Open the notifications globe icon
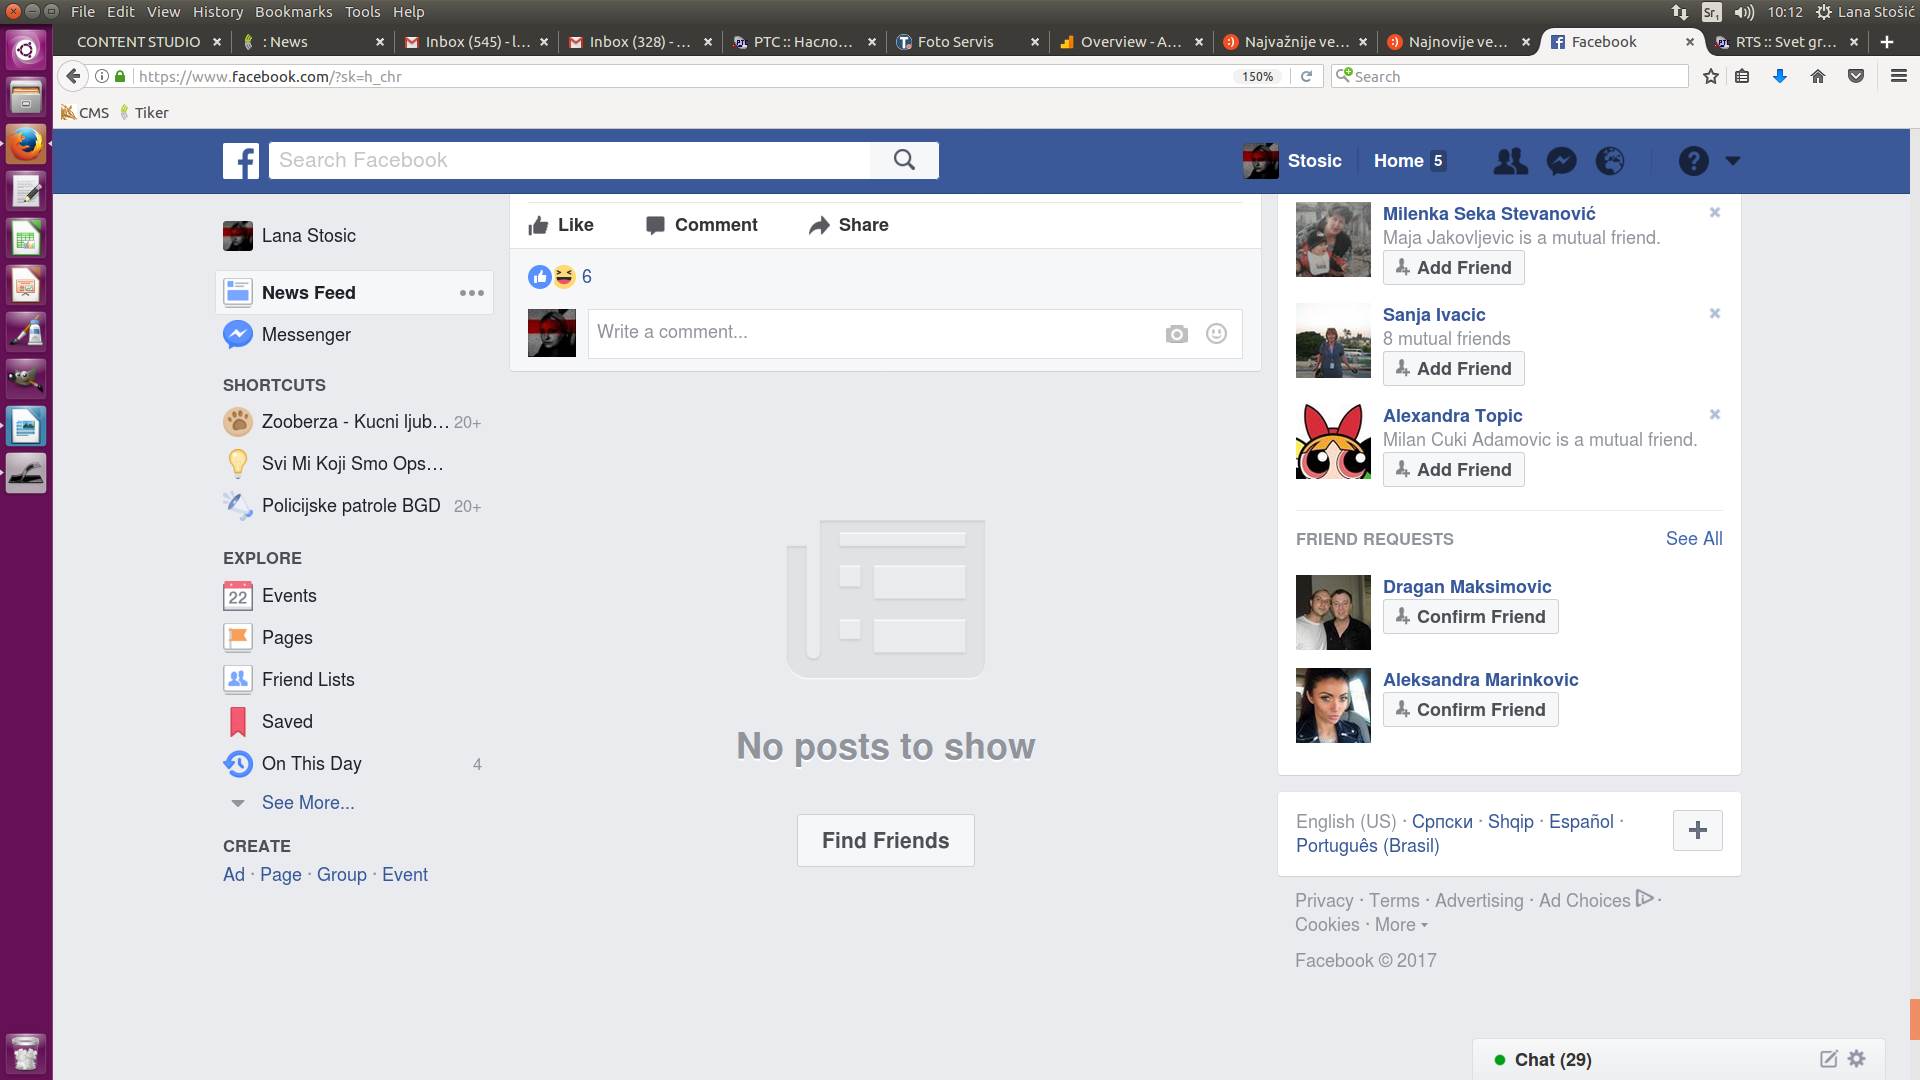 click(1610, 161)
